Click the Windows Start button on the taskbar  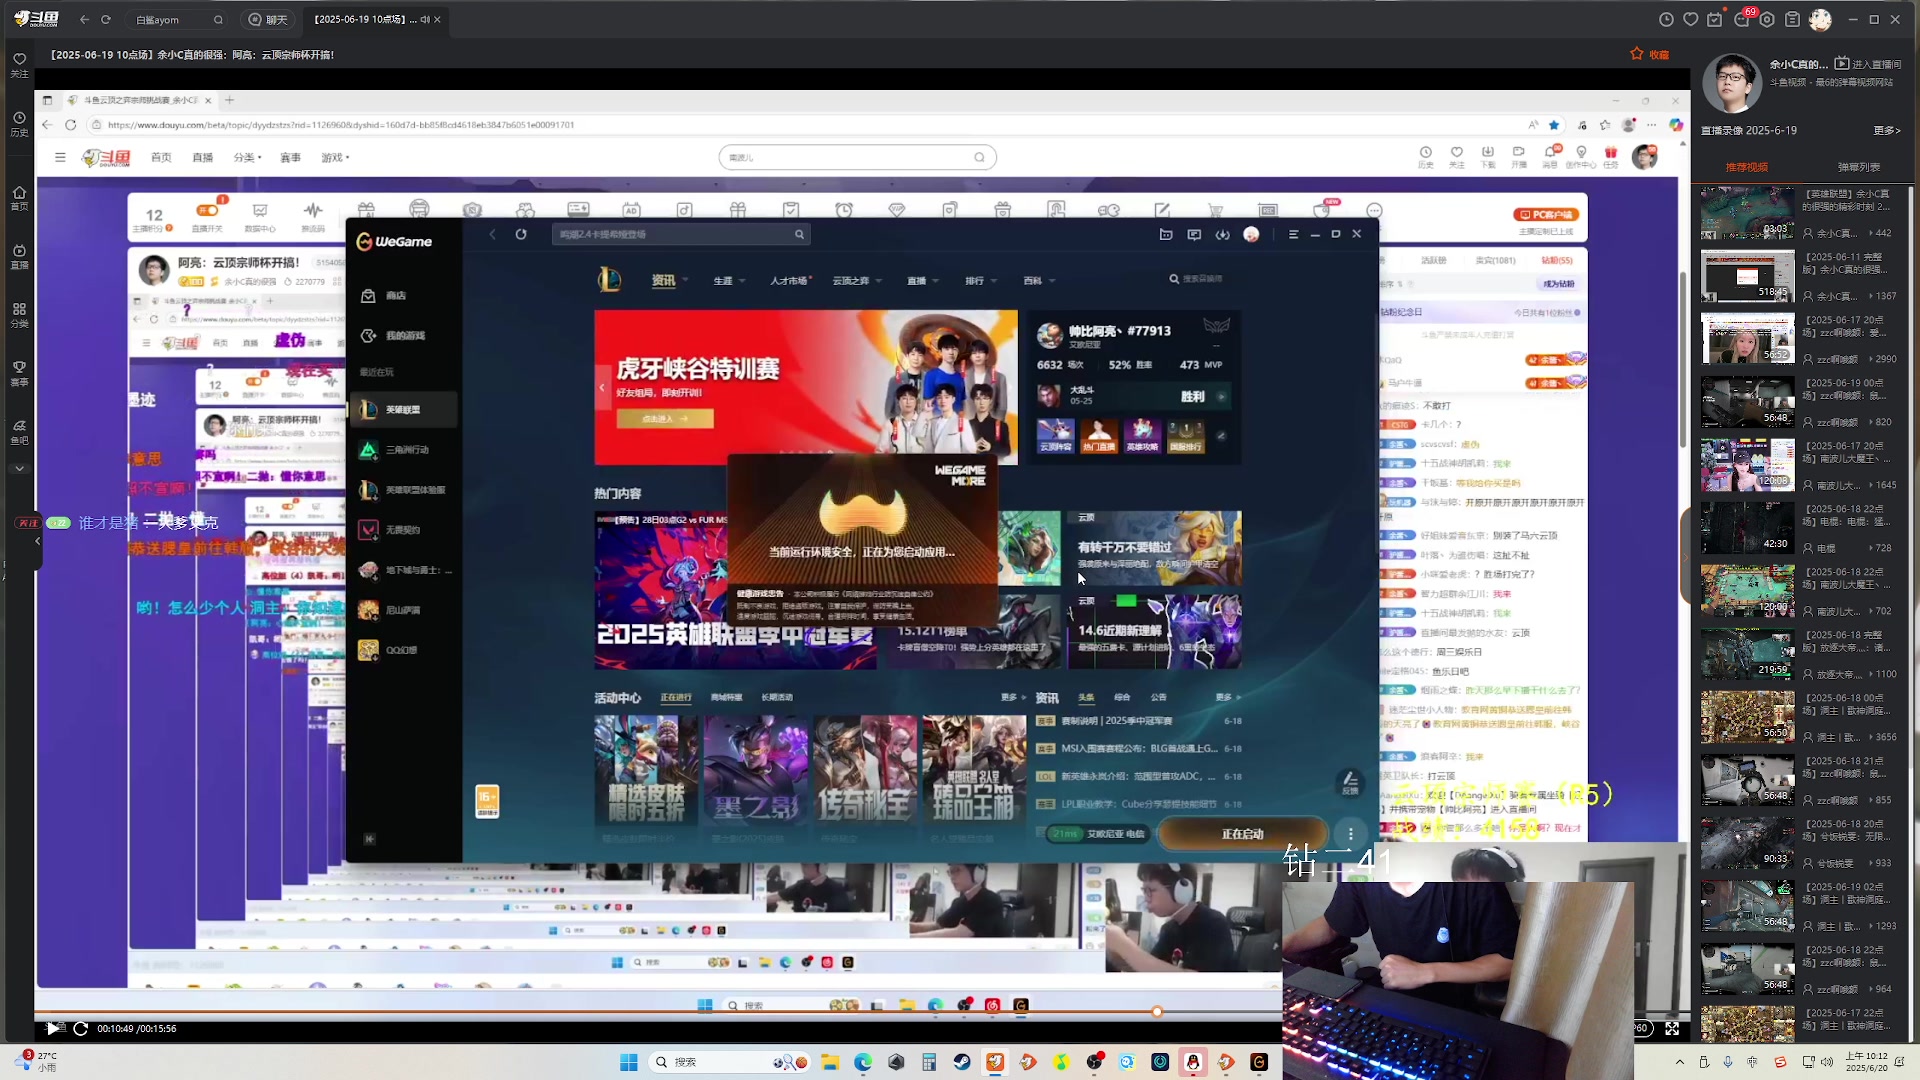pos(629,1062)
